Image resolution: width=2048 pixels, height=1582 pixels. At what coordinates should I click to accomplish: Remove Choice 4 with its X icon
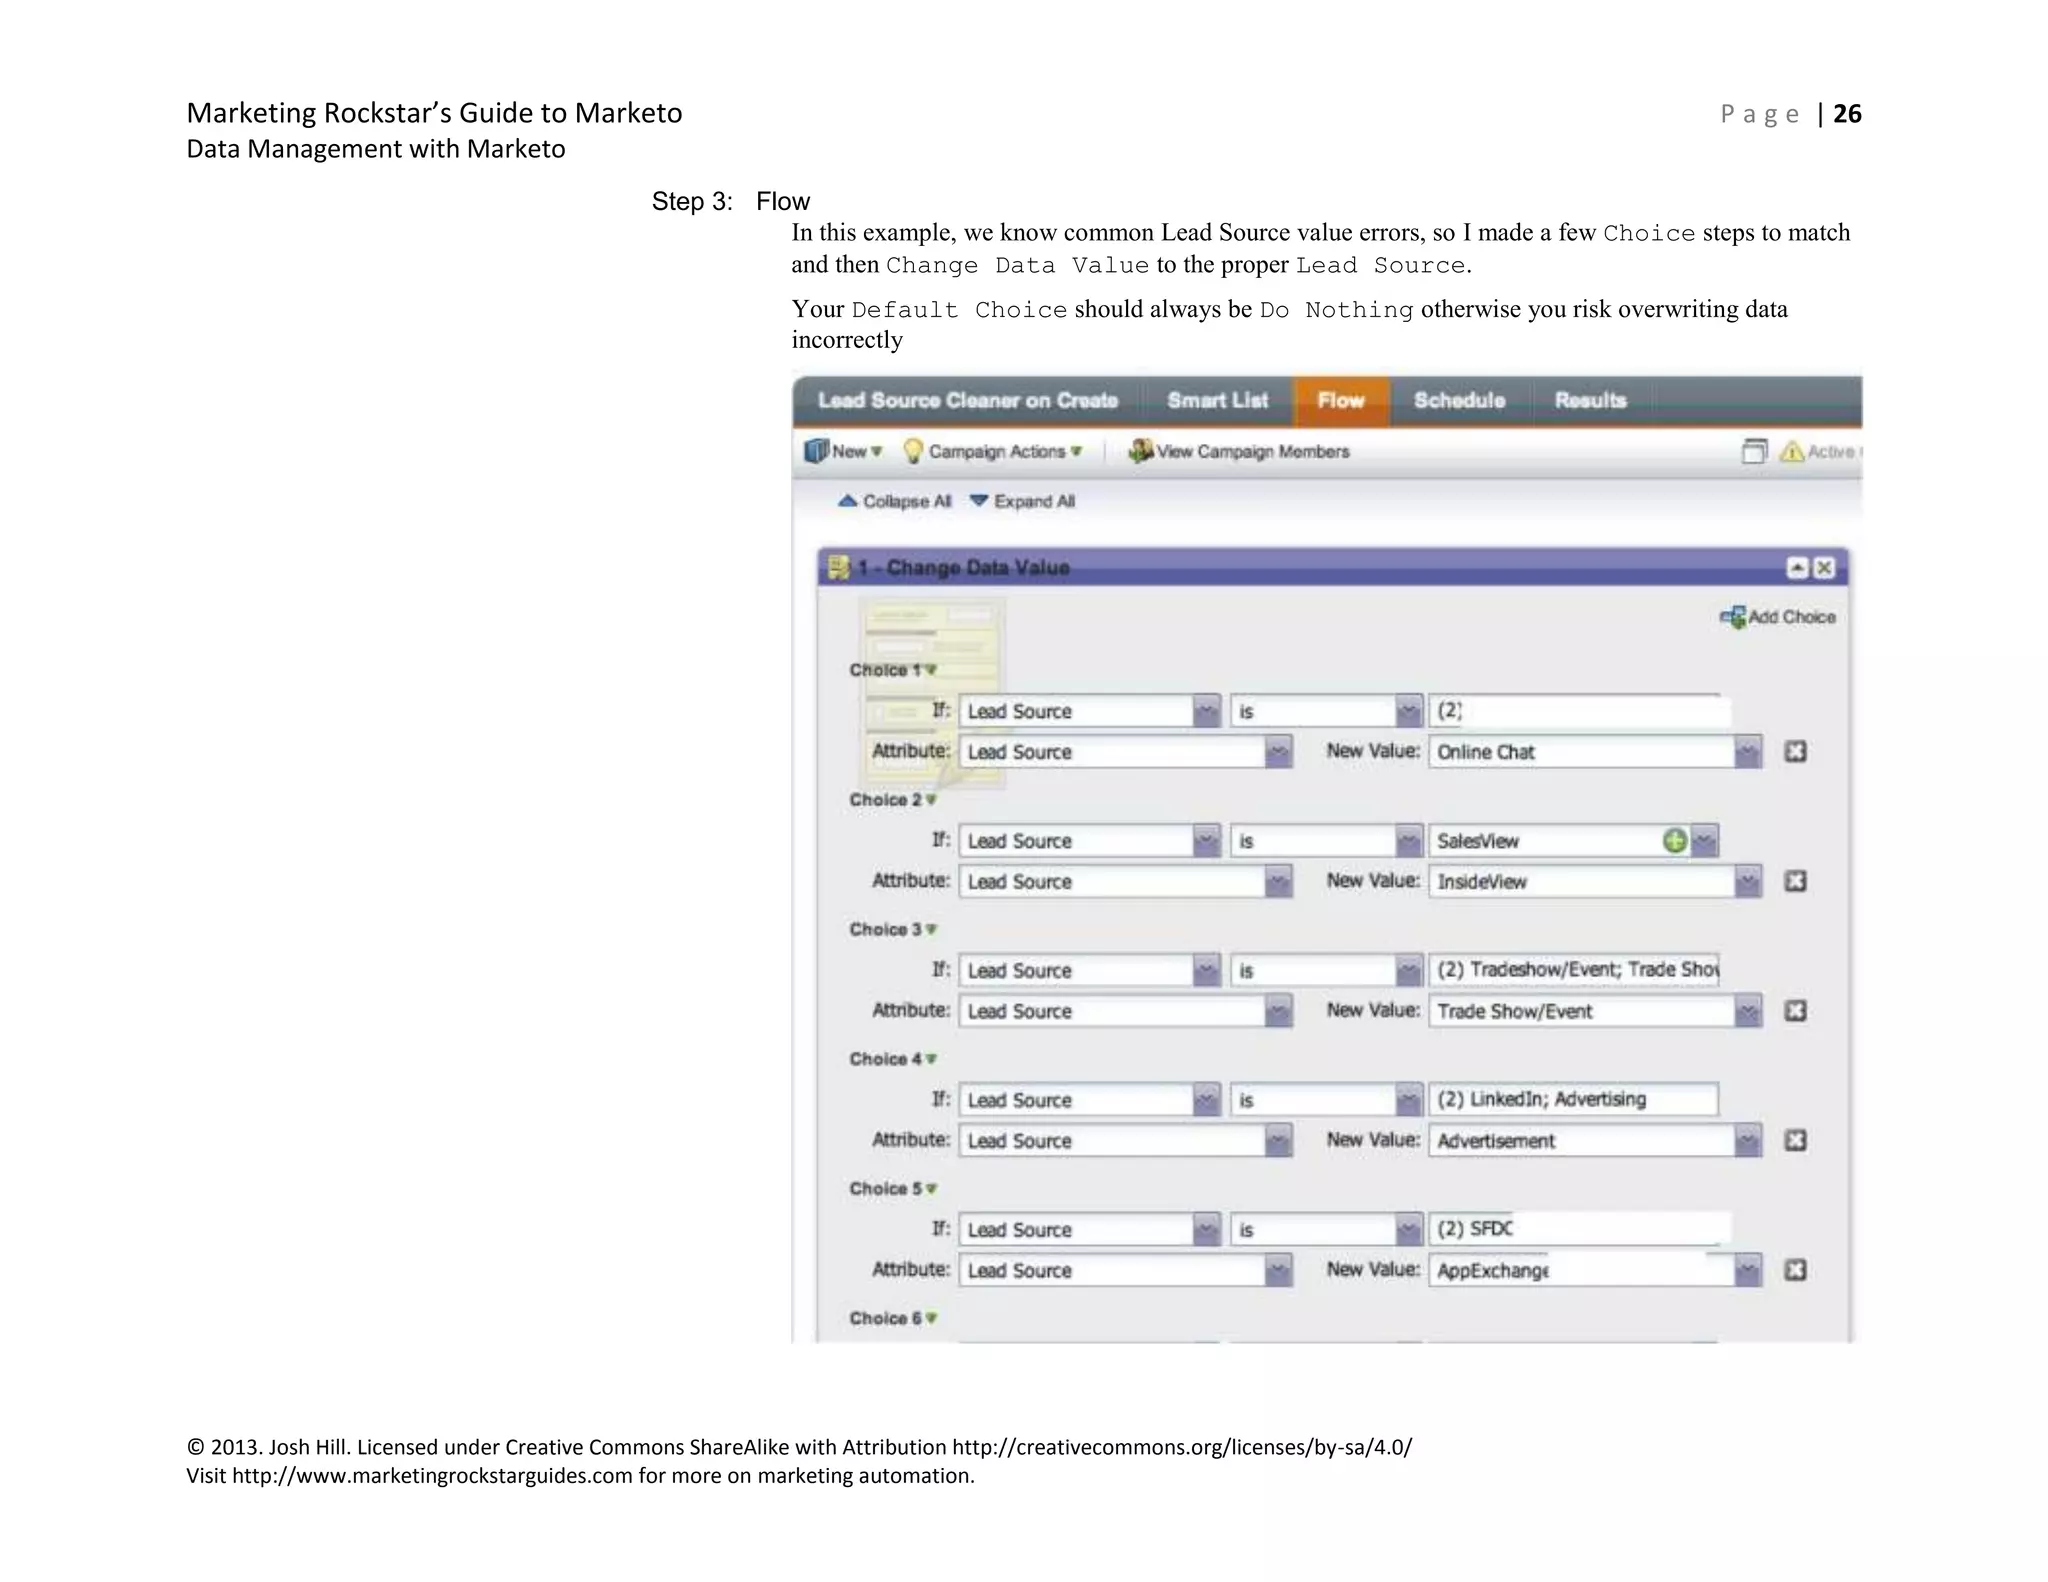pyautogui.click(x=1796, y=1140)
